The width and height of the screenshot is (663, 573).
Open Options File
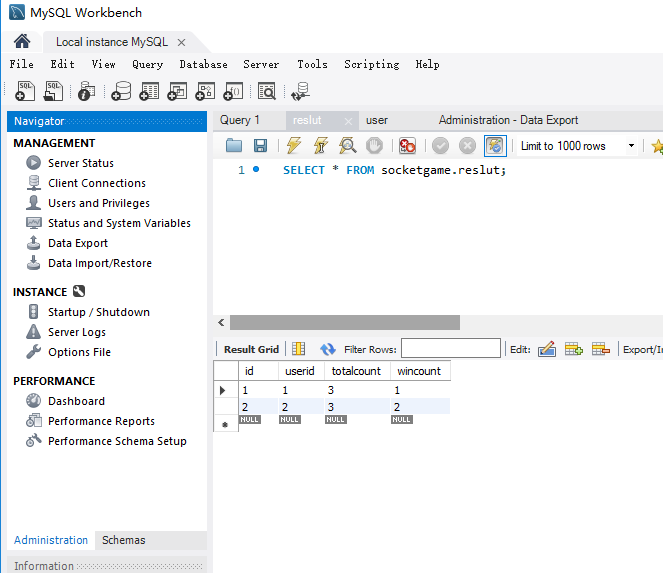point(79,352)
